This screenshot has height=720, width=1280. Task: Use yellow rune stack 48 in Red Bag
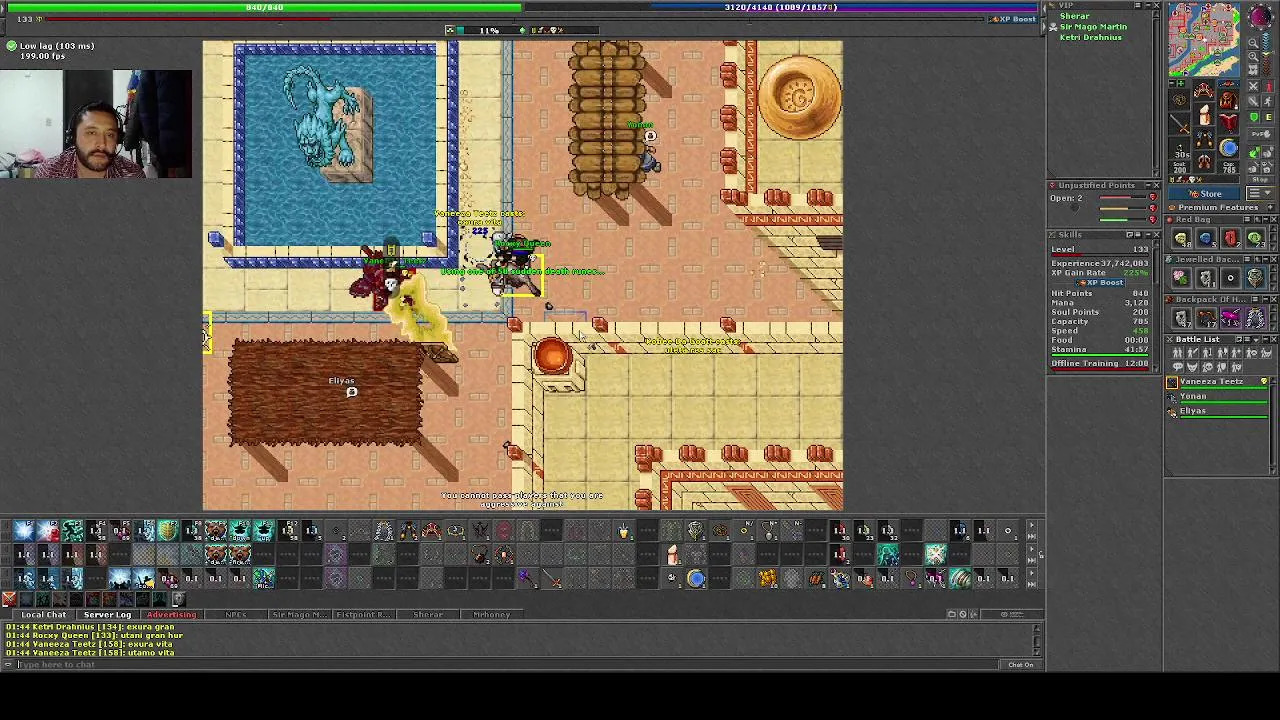click(x=1181, y=238)
